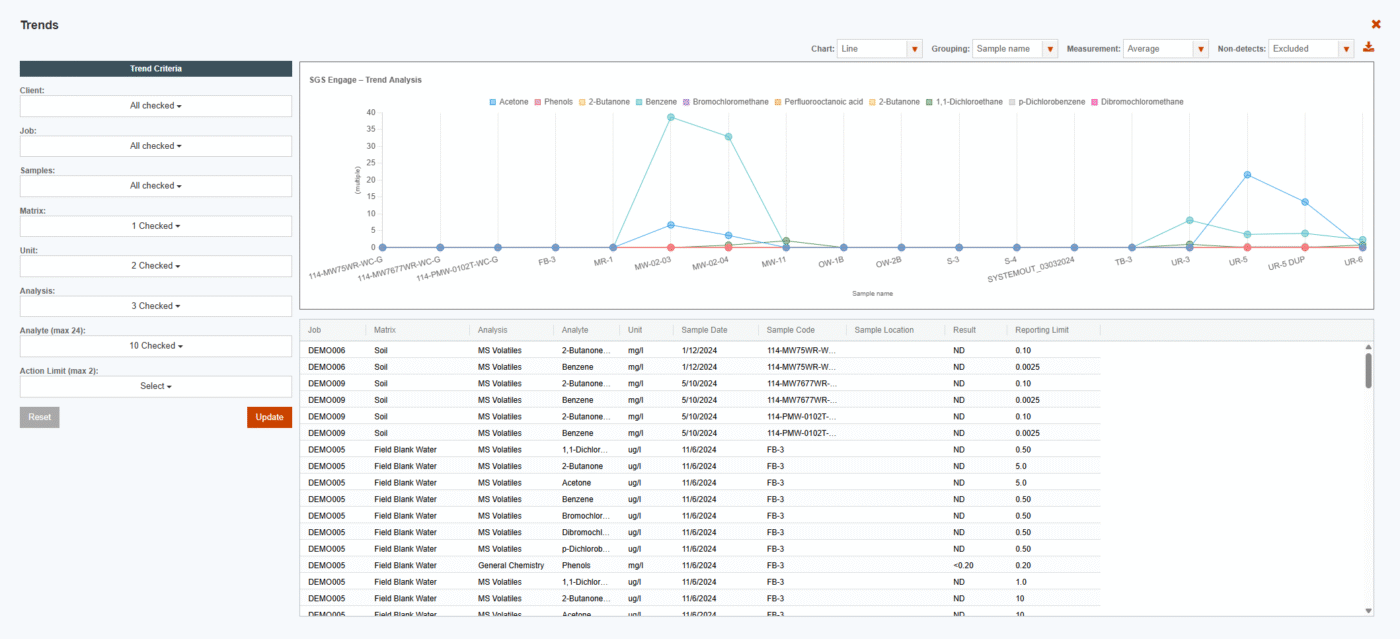Viewport: 1400px width, 639px height.
Task: Hide 1,1-Dichloroethane legend series
Action: 929,102
